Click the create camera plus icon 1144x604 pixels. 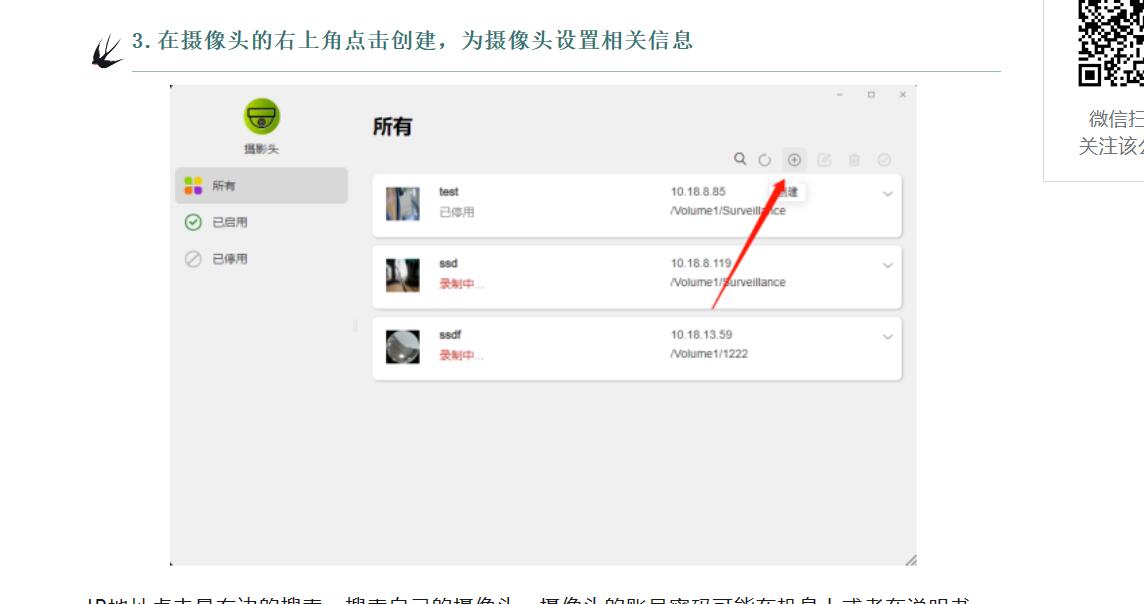click(794, 160)
